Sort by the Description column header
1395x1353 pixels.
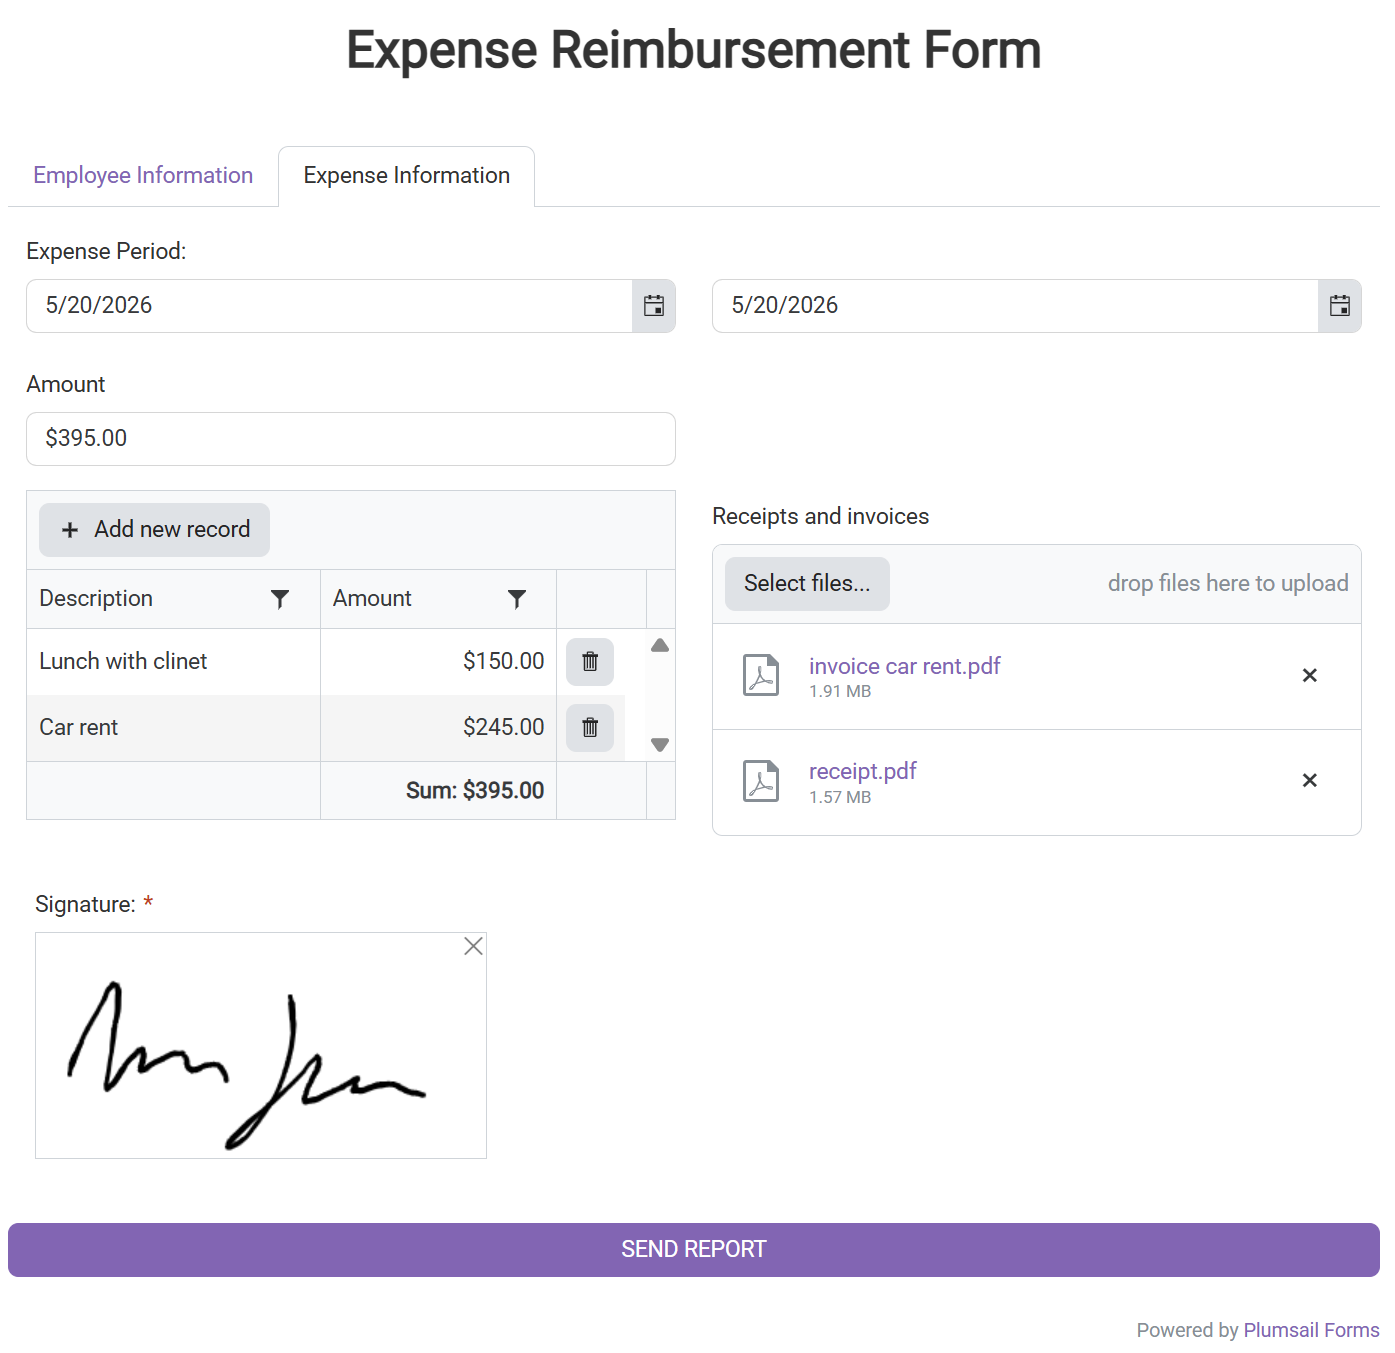click(x=96, y=599)
